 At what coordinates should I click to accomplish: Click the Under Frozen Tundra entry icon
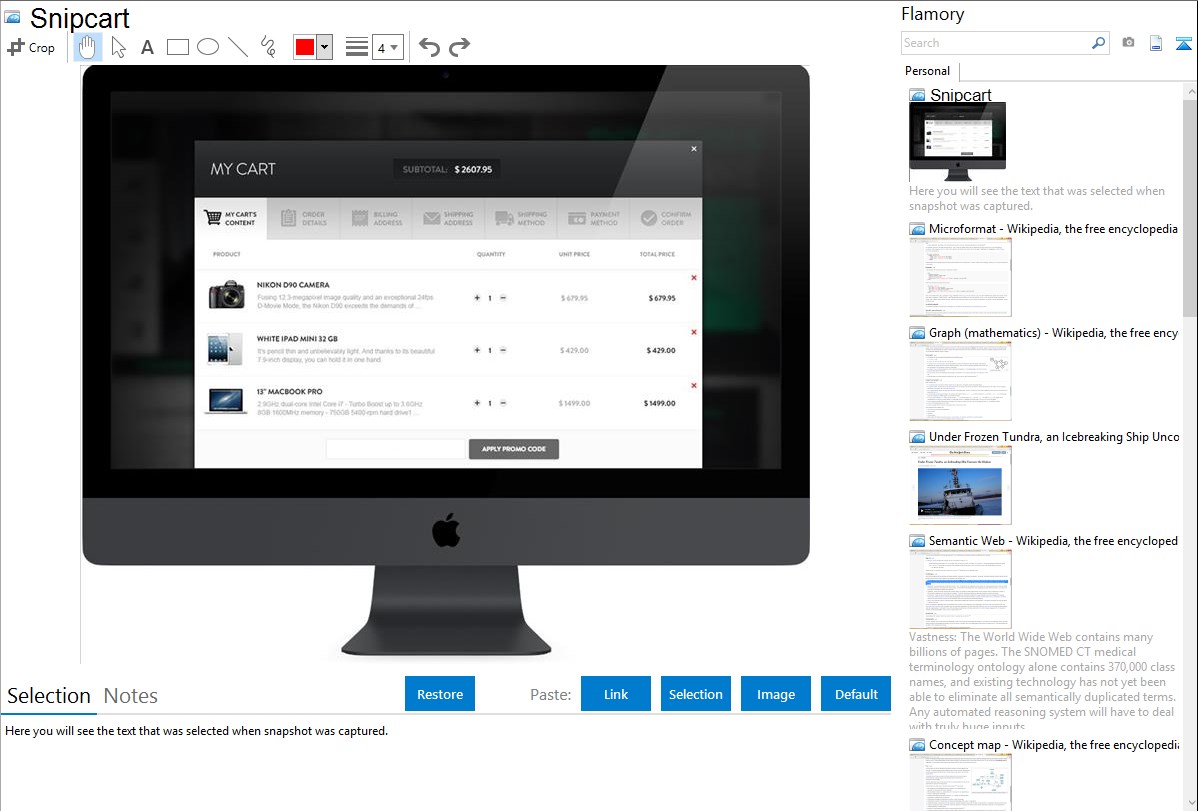[x=917, y=437]
